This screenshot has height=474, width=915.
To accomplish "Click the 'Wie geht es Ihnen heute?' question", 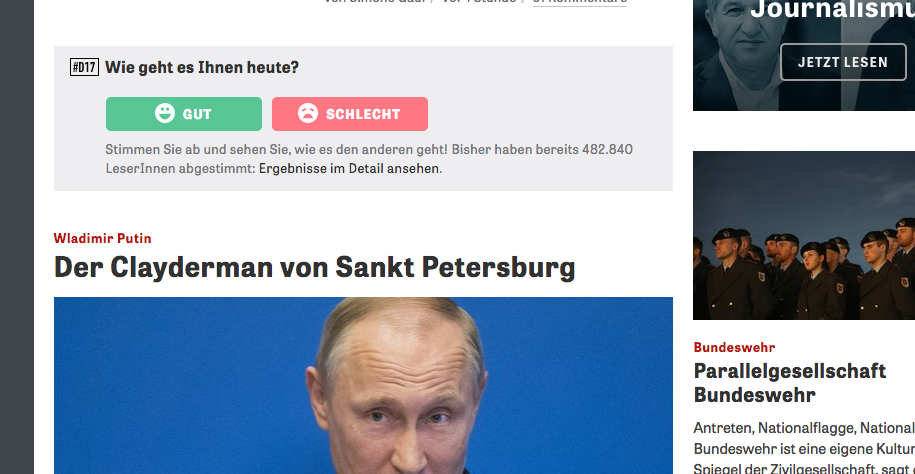I will (202, 68).
